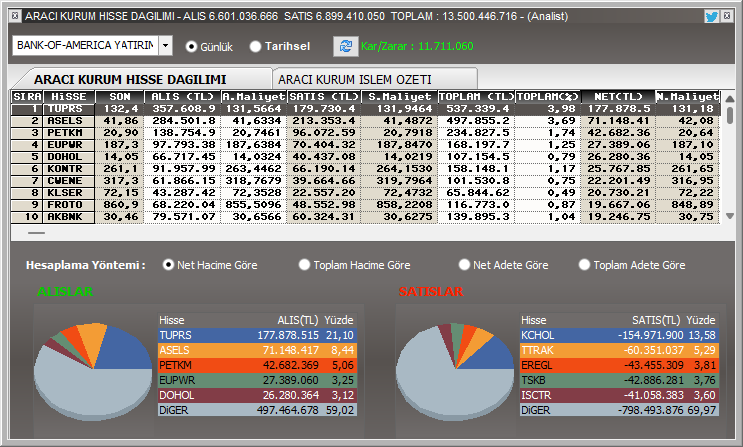Sort by S.Maliyet column header
The image size is (743, 447).
coord(399,97)
